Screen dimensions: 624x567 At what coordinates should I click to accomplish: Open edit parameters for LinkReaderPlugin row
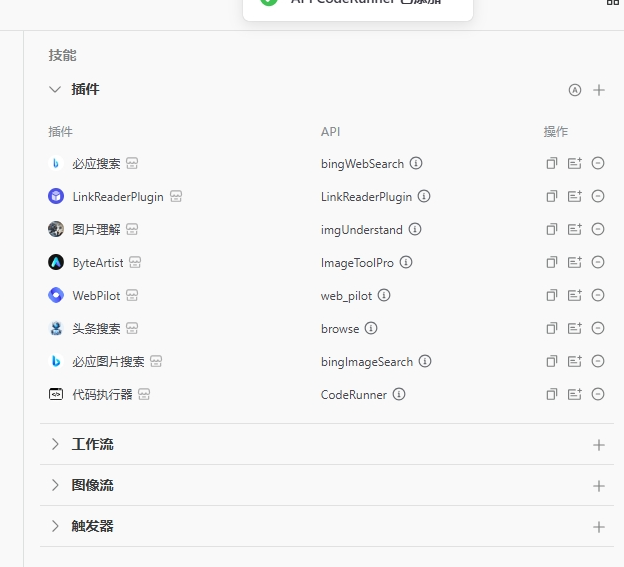coord(575,196)
